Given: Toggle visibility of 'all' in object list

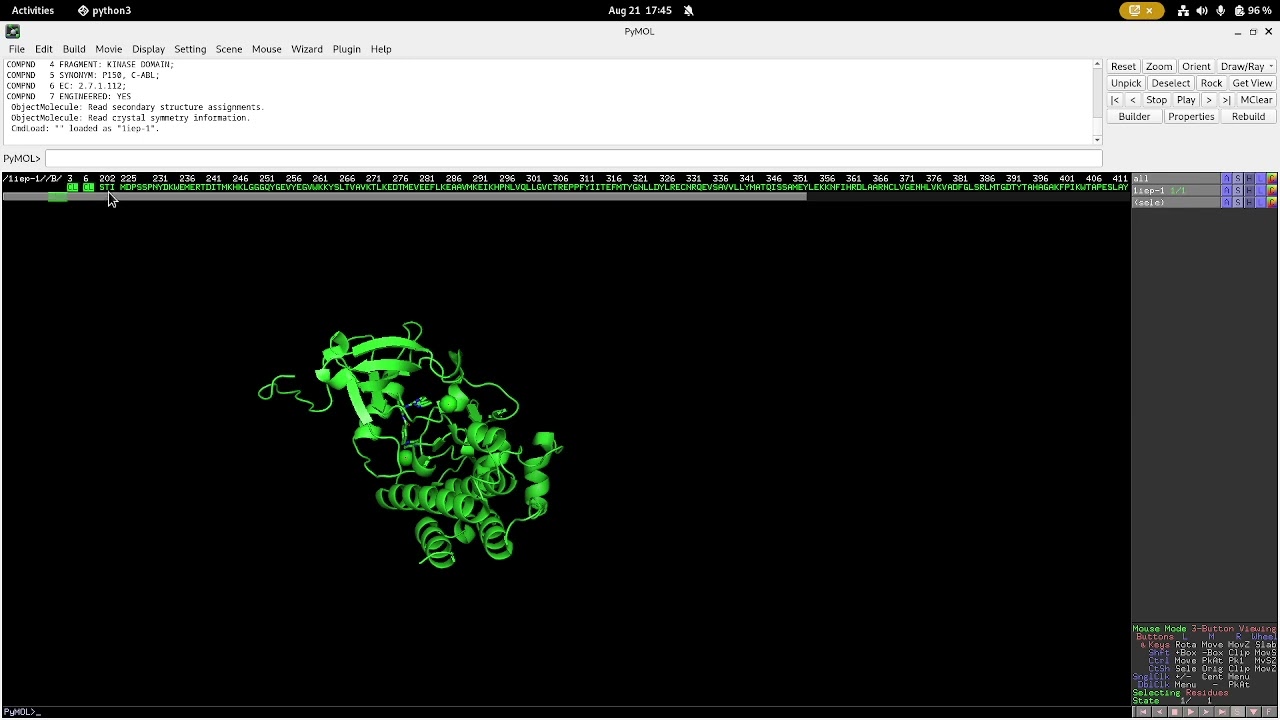Looking at the screenshot, I should tap(1176, 179).
